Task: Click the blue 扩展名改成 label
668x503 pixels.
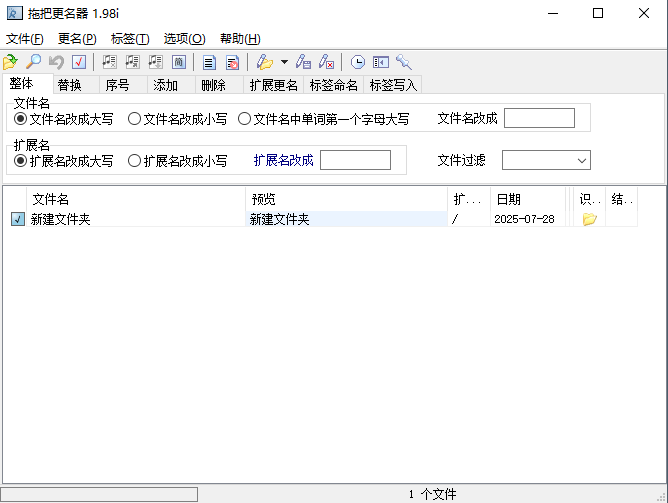Action: 284,160
